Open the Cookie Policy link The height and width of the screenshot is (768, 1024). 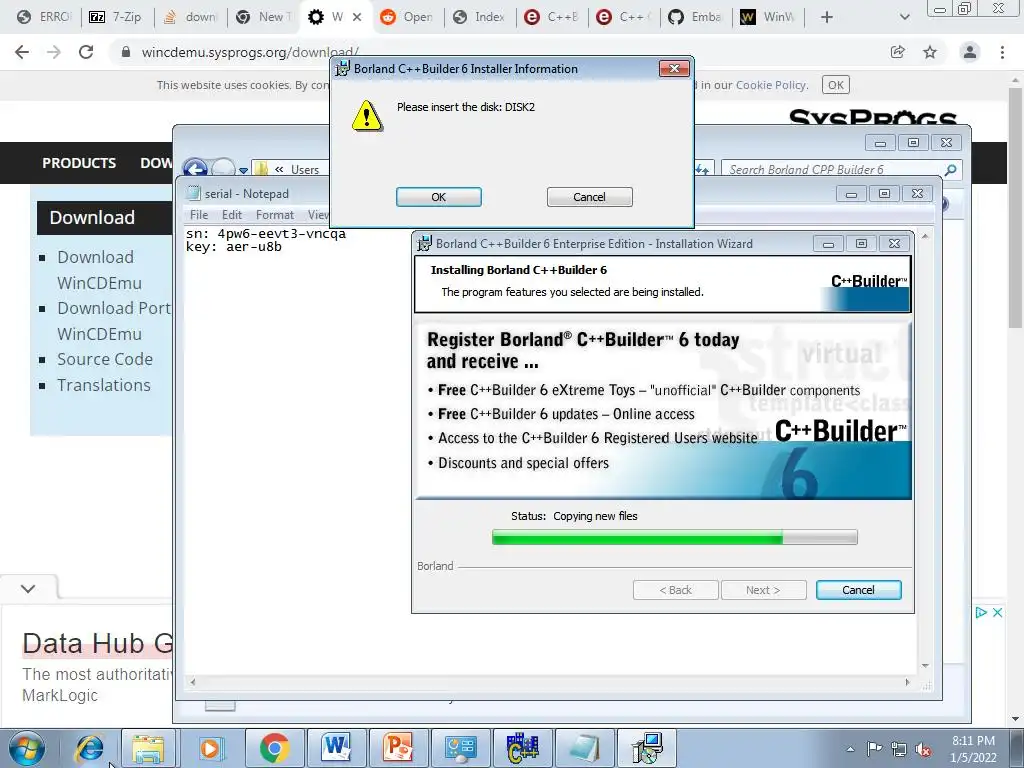(771, 85)
